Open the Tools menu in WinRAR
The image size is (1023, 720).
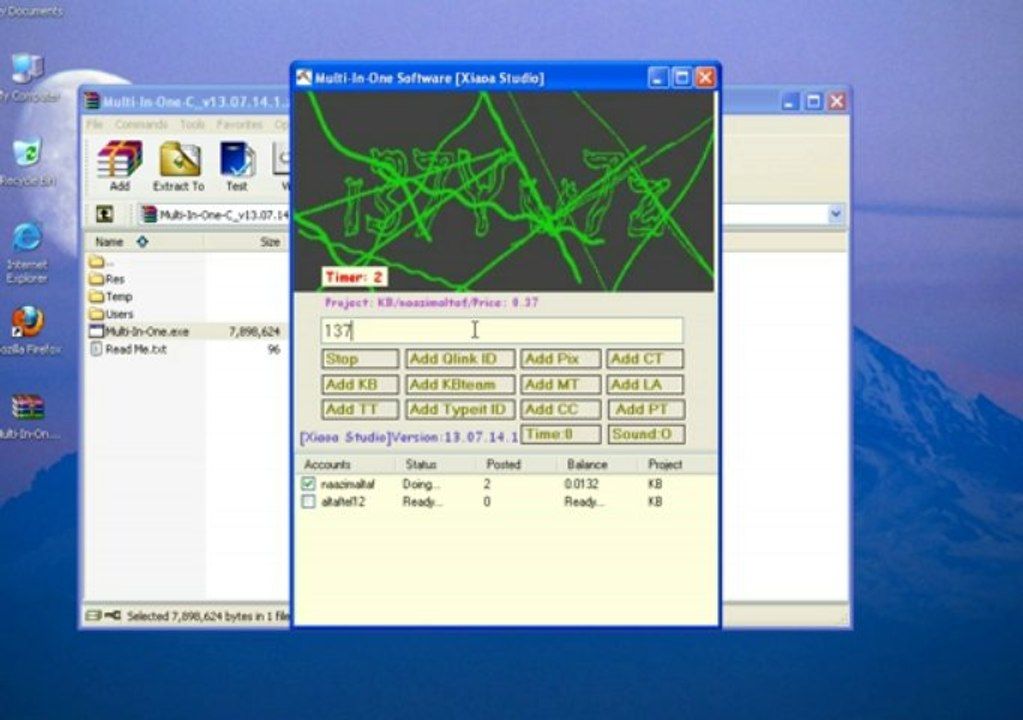[192, 124]
